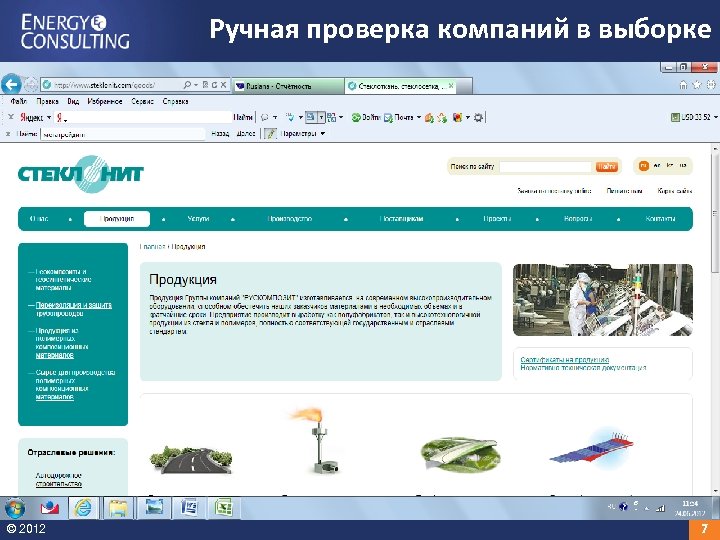Switch to the Rusiana - Отчётность tab
The image size is (720, 540).
(x=287, y=86)
